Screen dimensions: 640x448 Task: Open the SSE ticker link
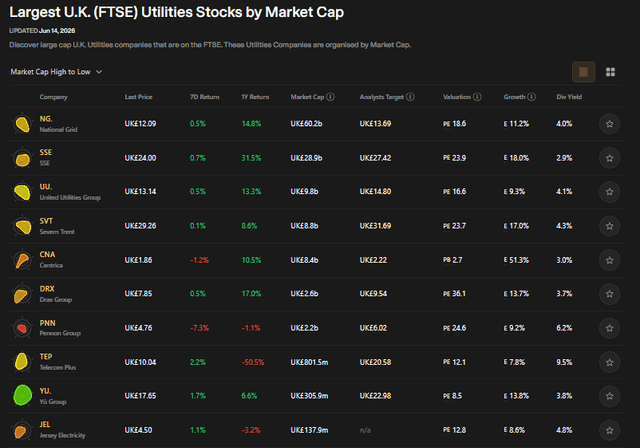point(46,152)
